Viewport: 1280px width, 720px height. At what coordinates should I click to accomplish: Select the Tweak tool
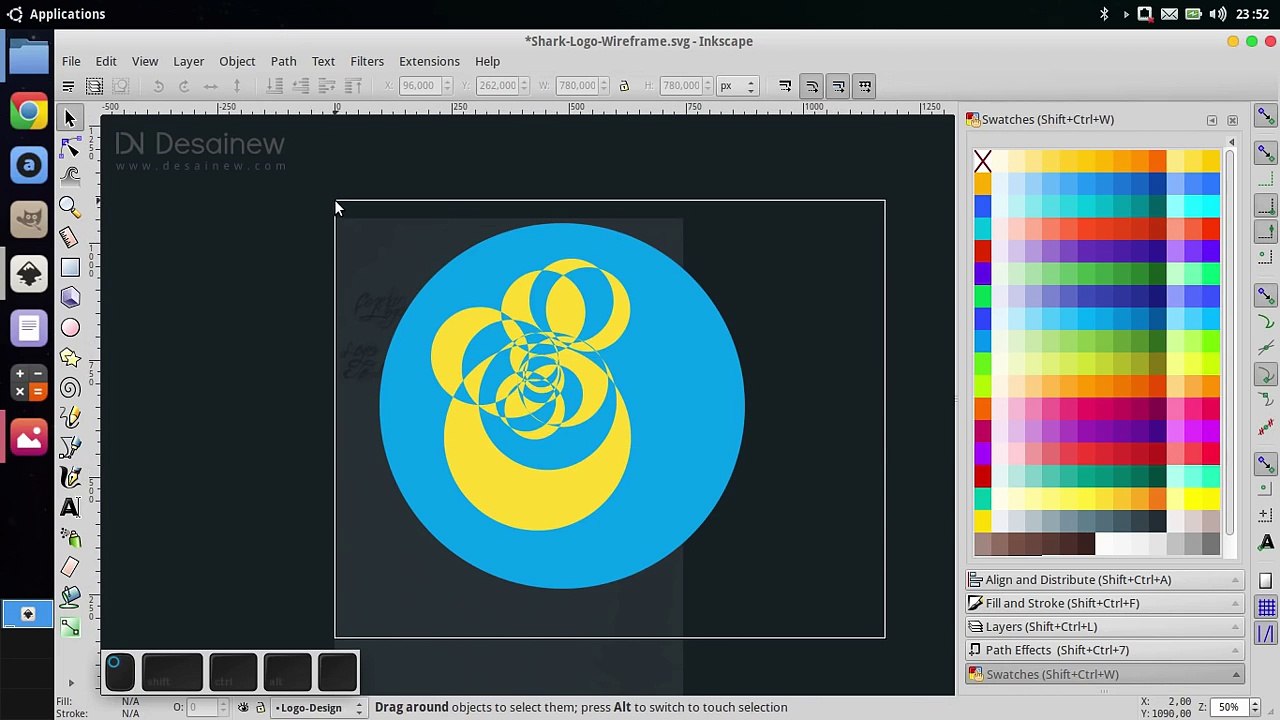(x=70, y=177)
